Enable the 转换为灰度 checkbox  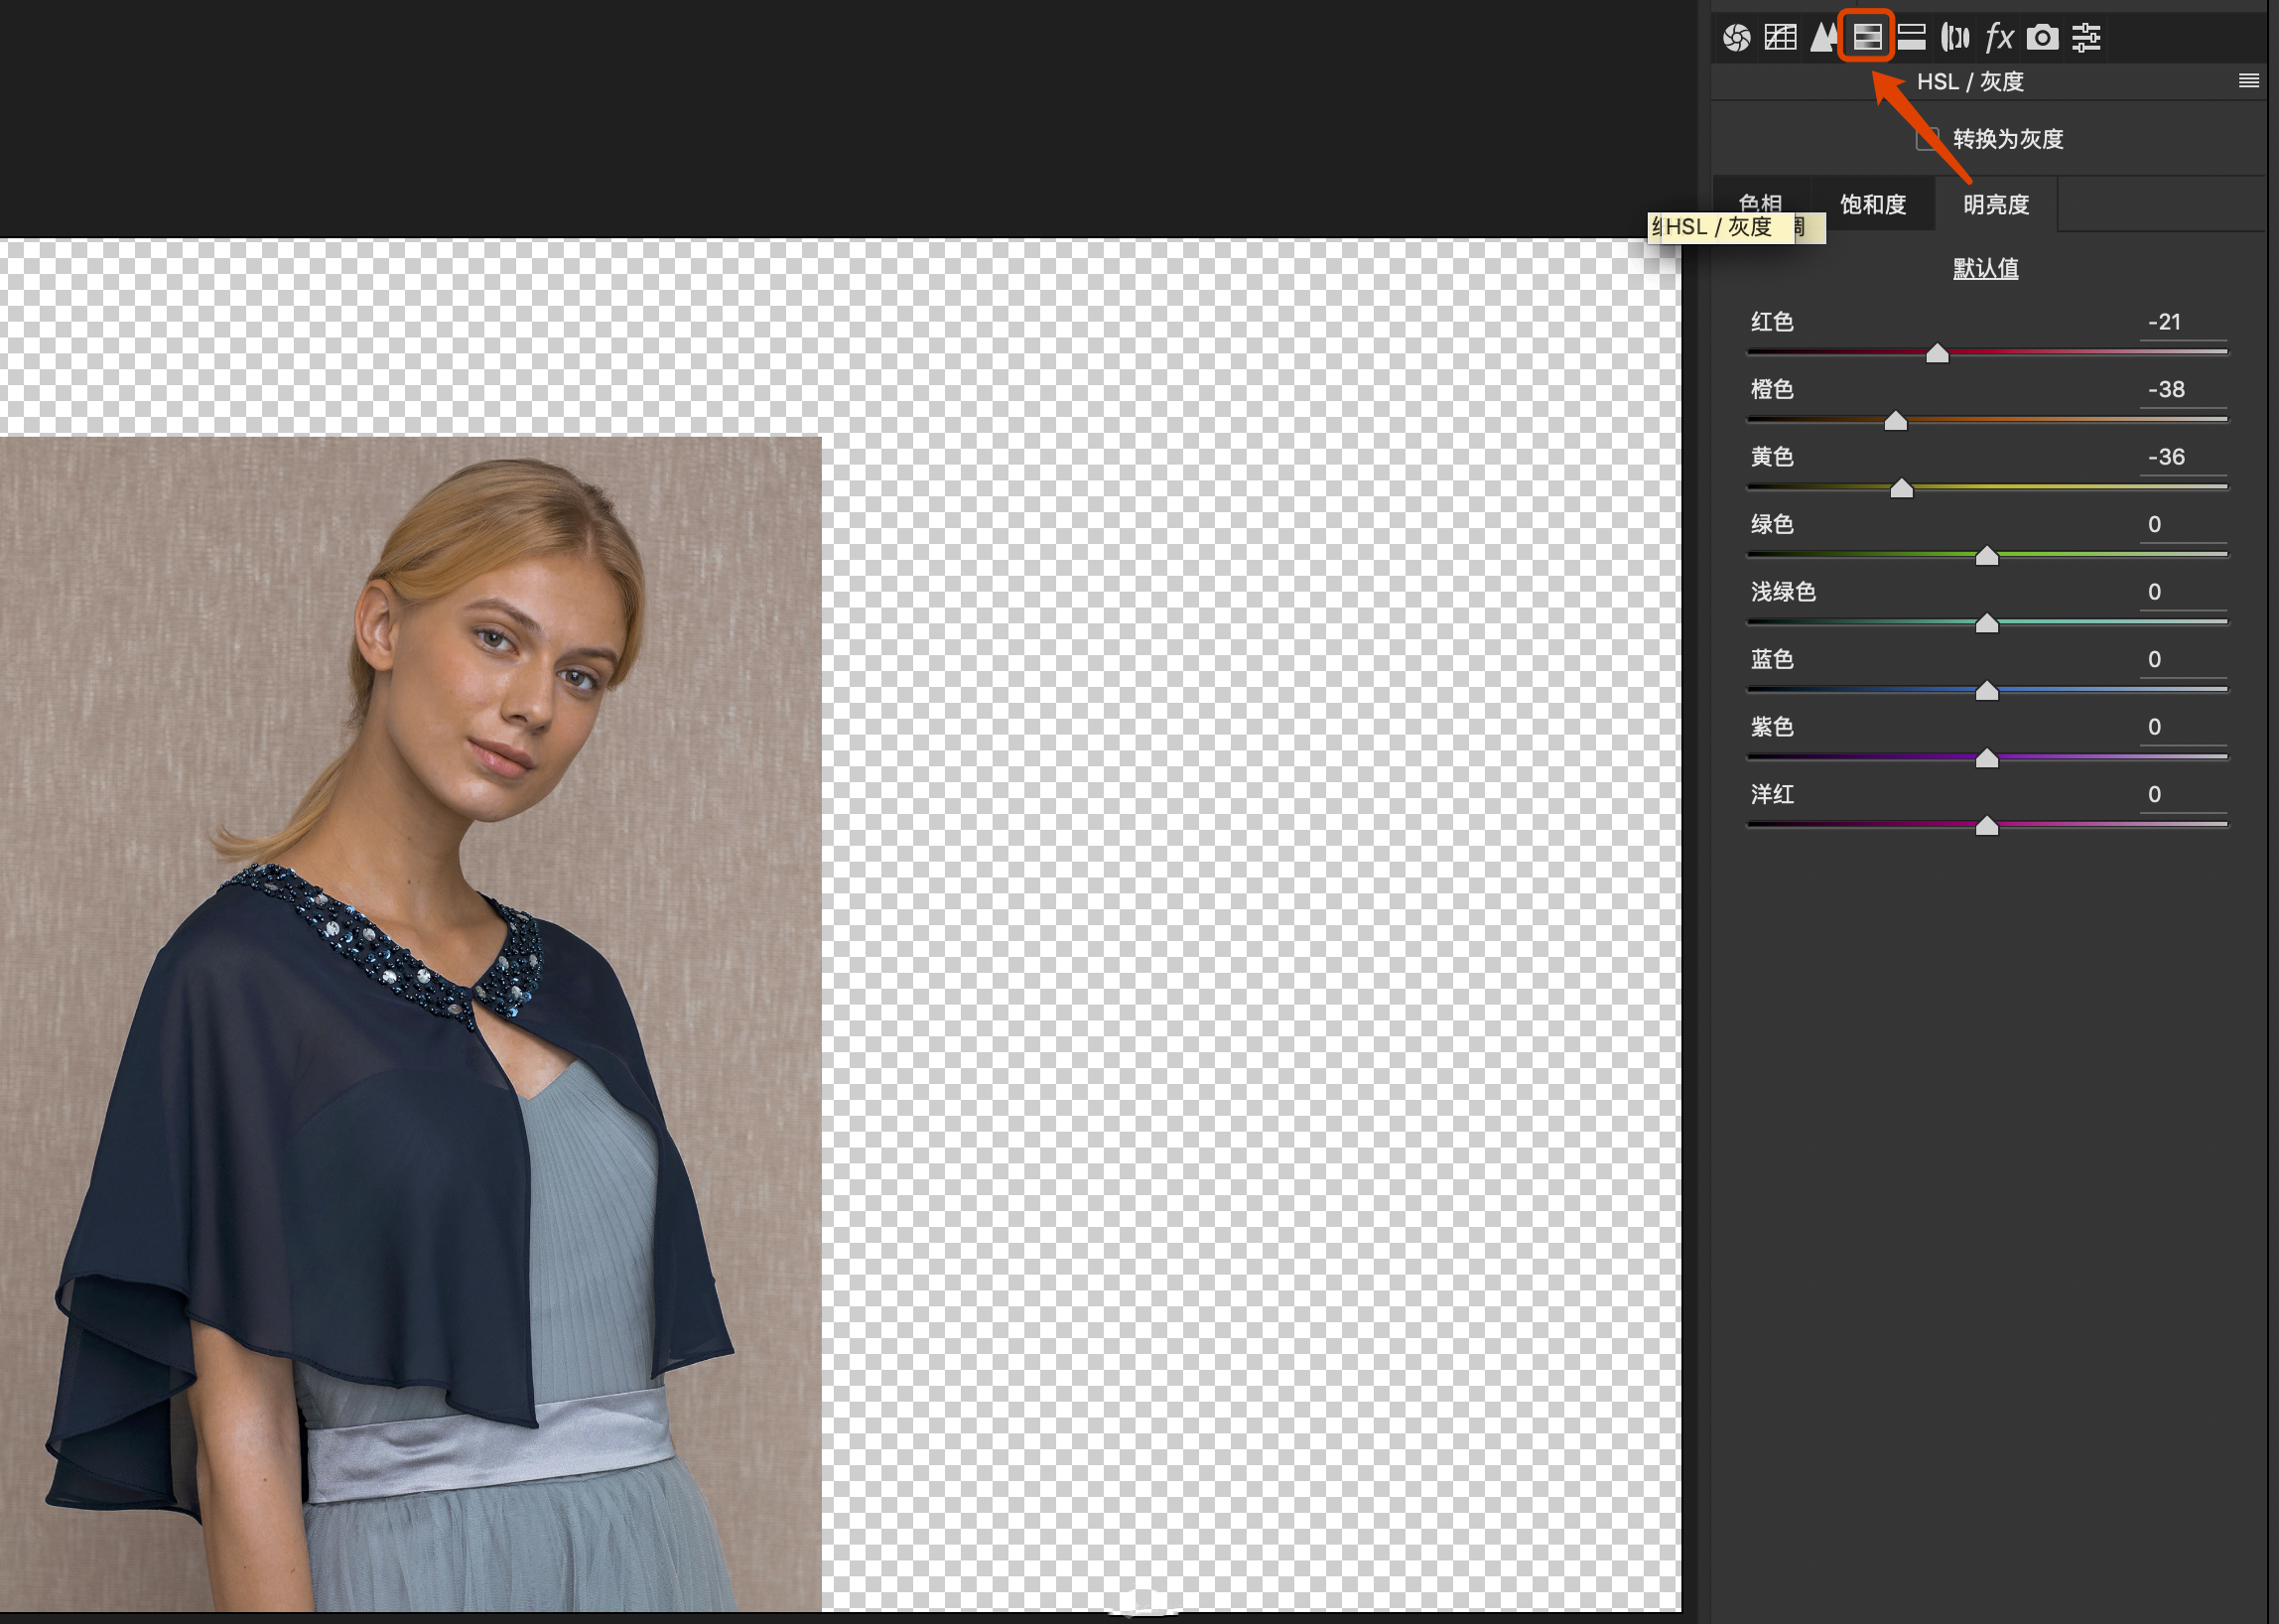tap(1928, 139)
